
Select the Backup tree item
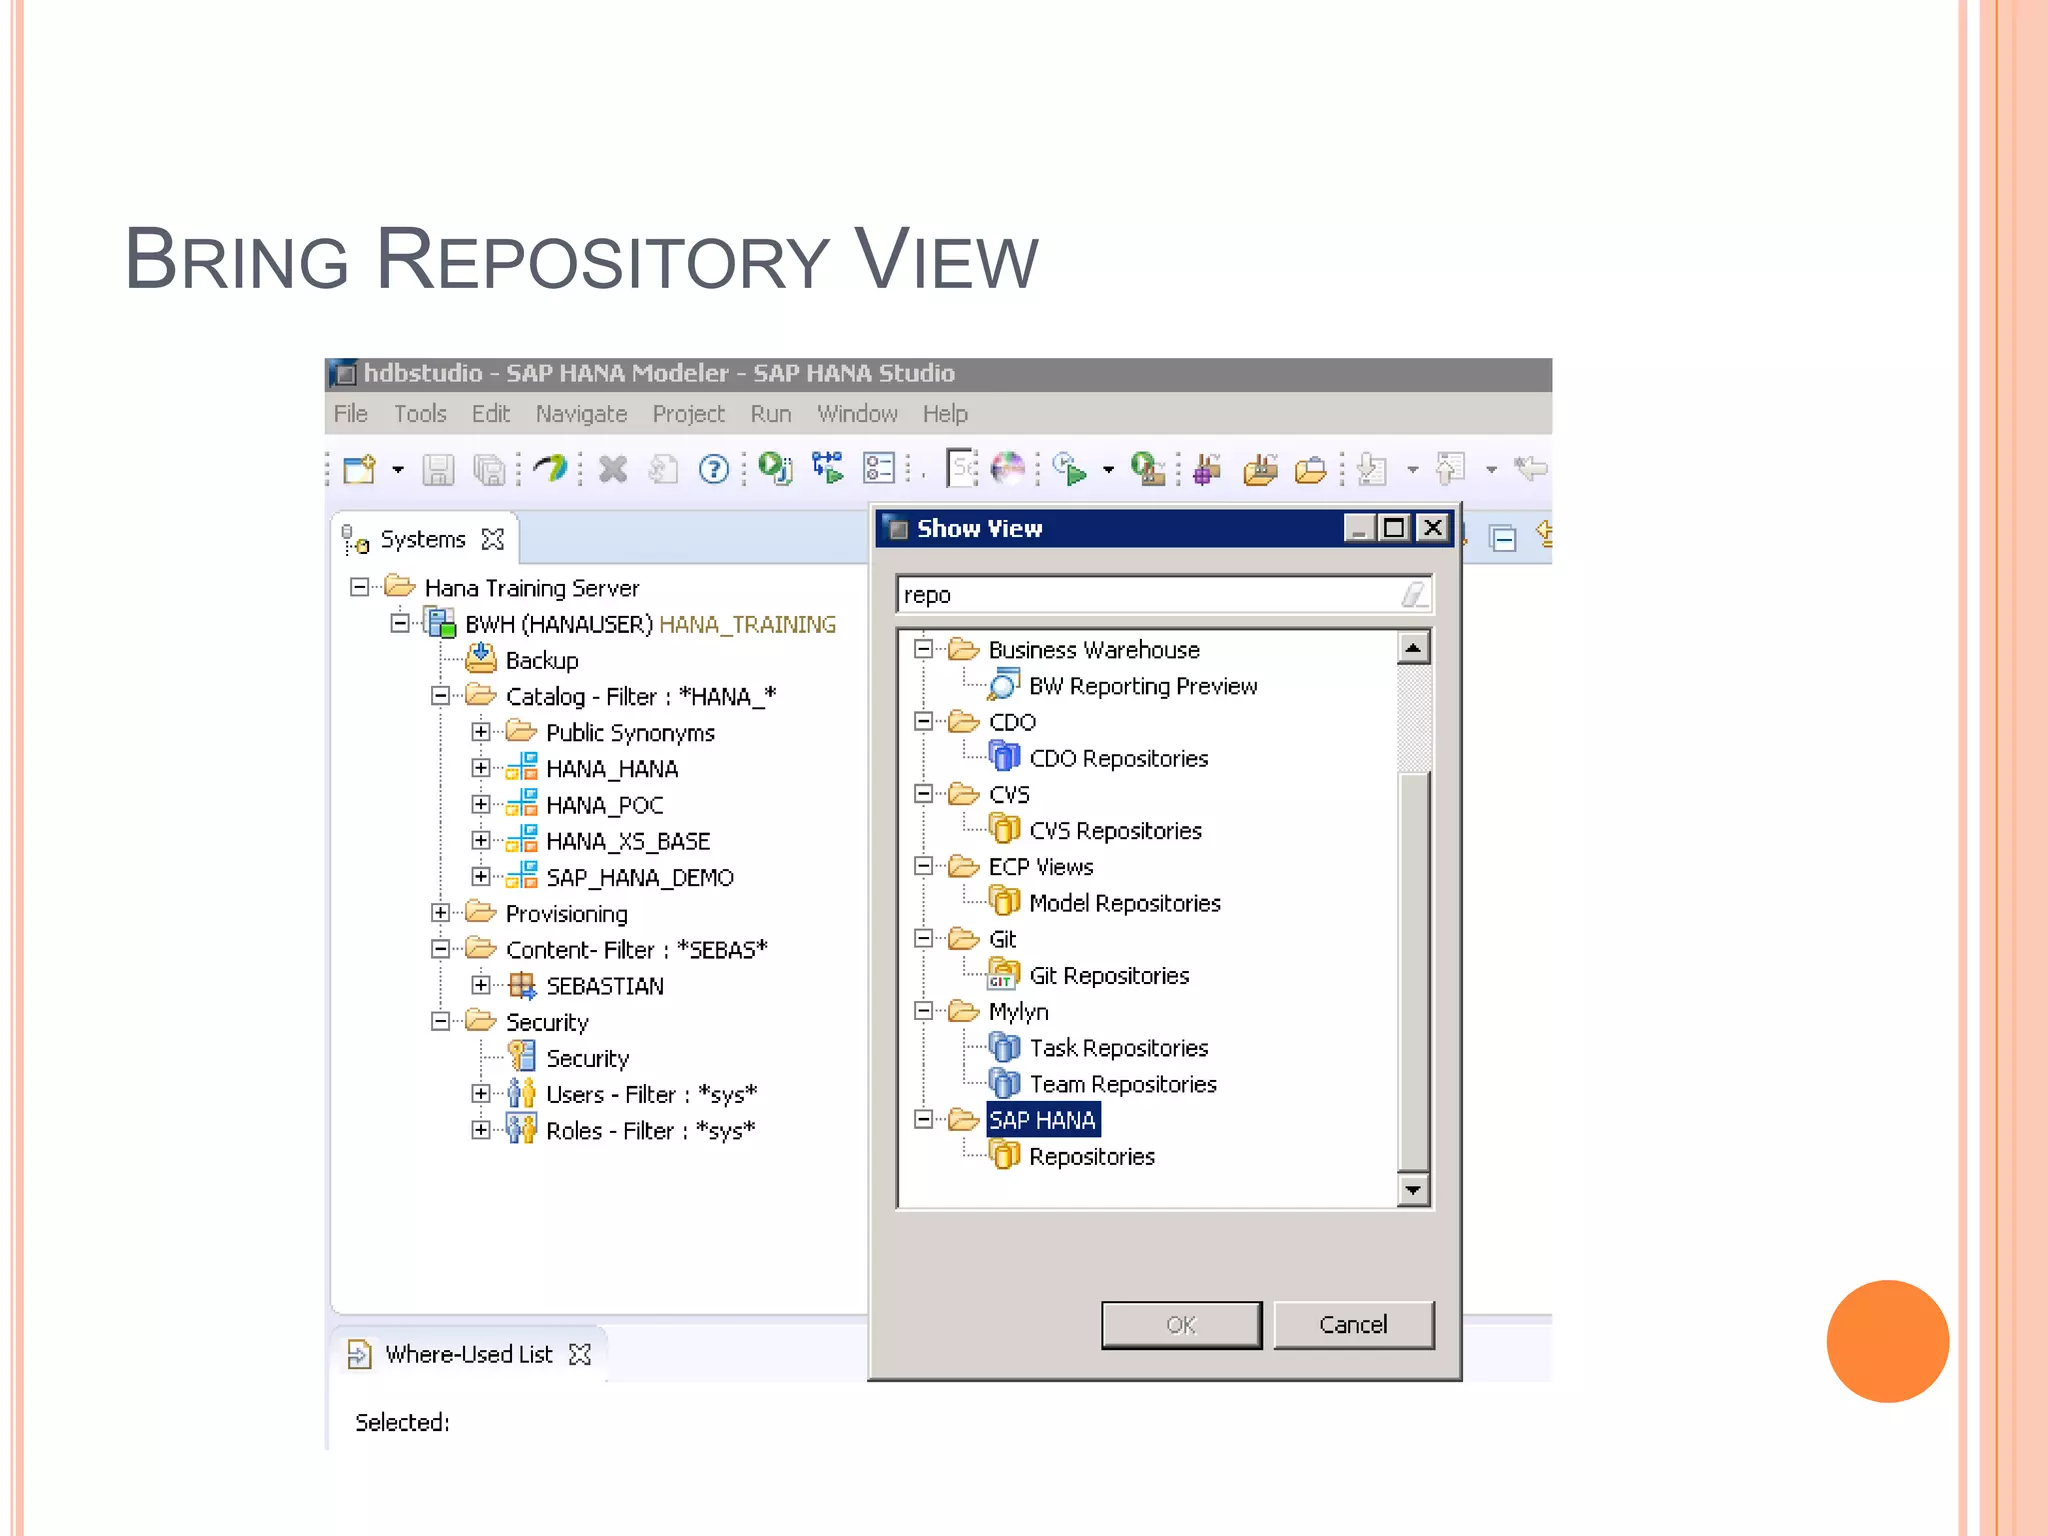coord(542,660)
